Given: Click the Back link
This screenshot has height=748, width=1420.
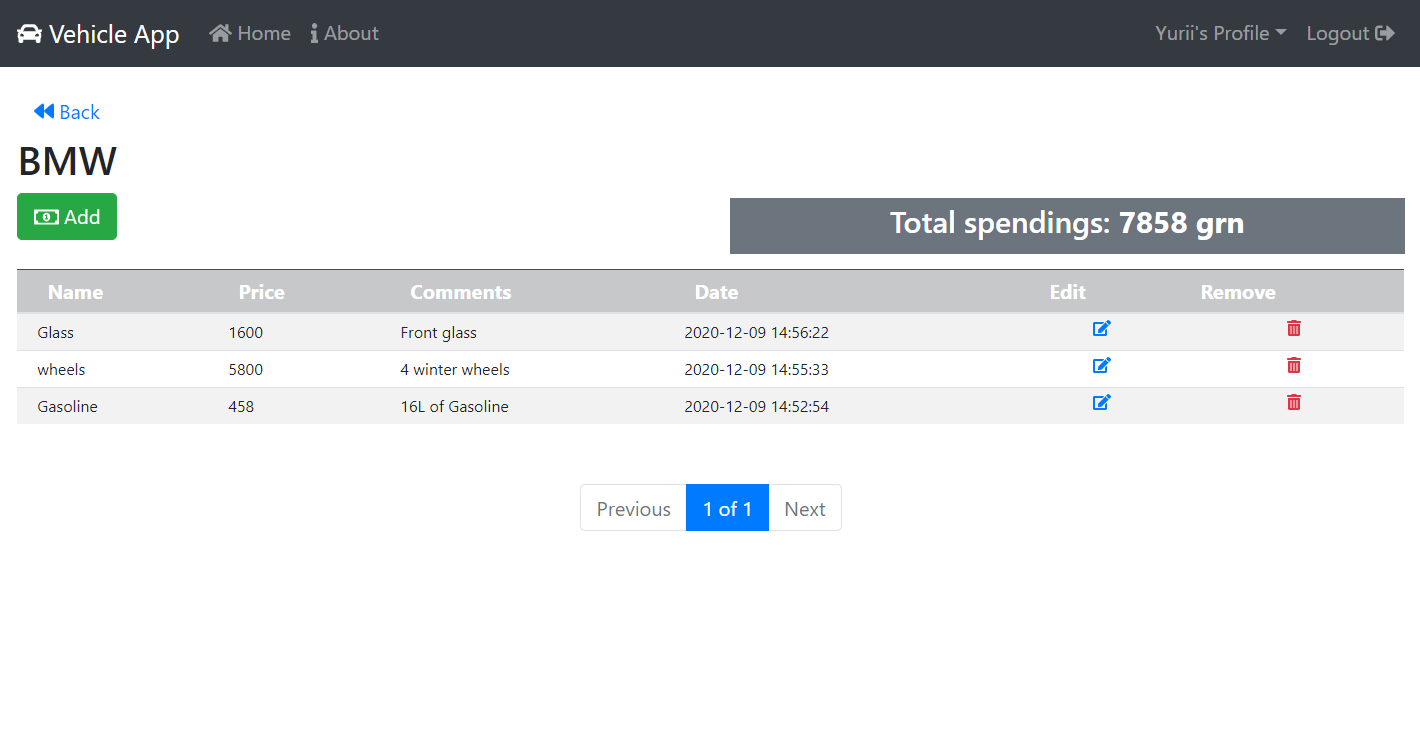Looking at the screenshot, I should (67, 112).
